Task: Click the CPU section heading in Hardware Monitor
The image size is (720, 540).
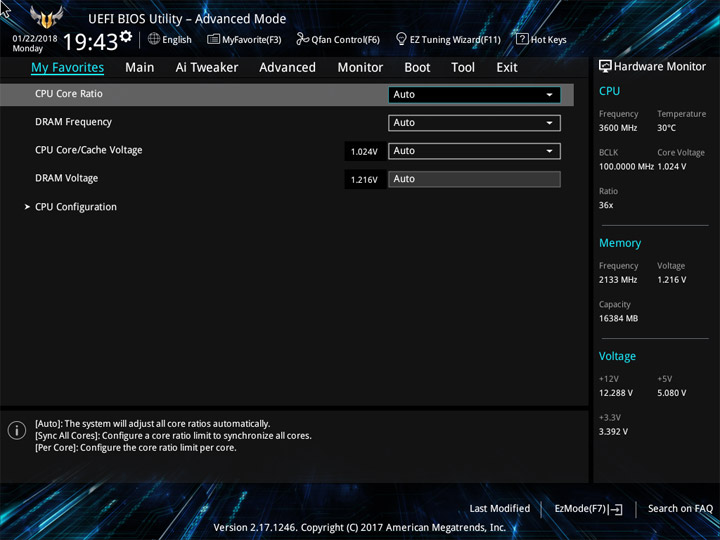Action: pos(609,91)
